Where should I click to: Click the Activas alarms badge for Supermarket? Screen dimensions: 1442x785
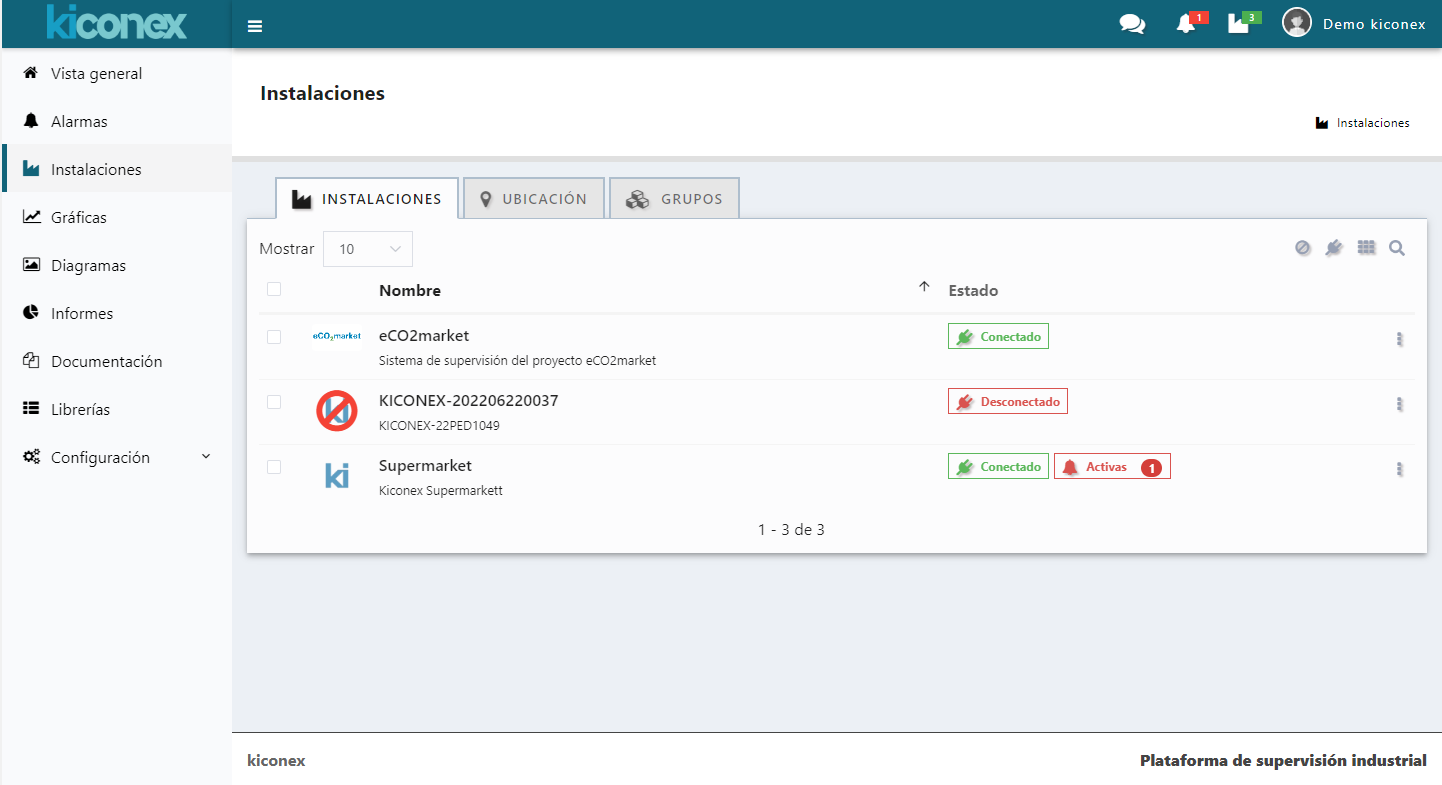point(1112,467)
